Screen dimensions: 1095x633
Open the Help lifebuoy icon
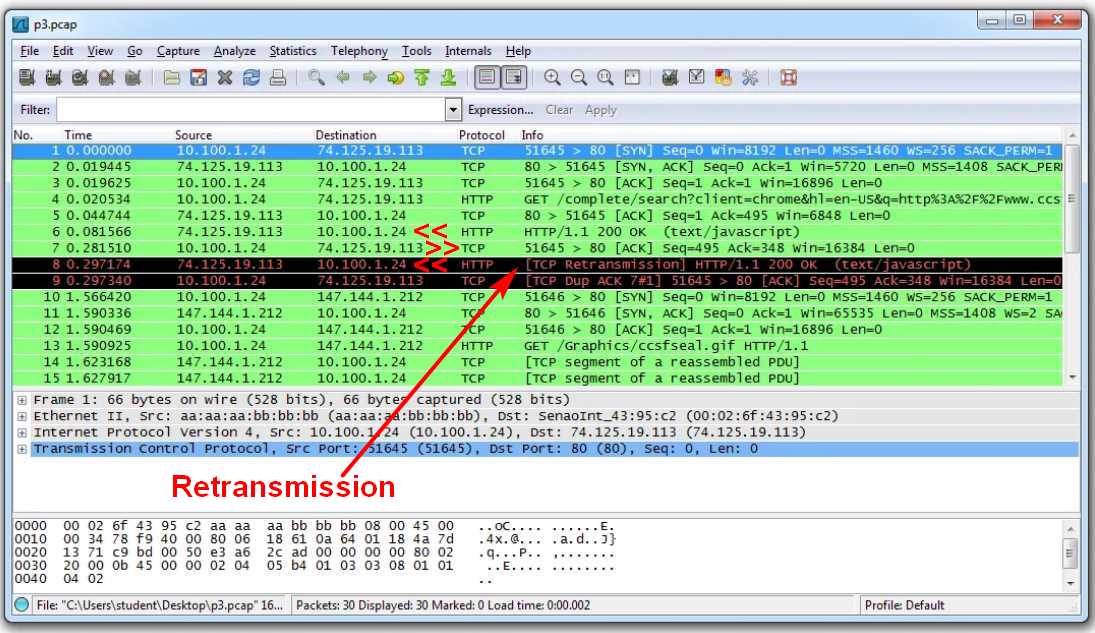point(788,77)
